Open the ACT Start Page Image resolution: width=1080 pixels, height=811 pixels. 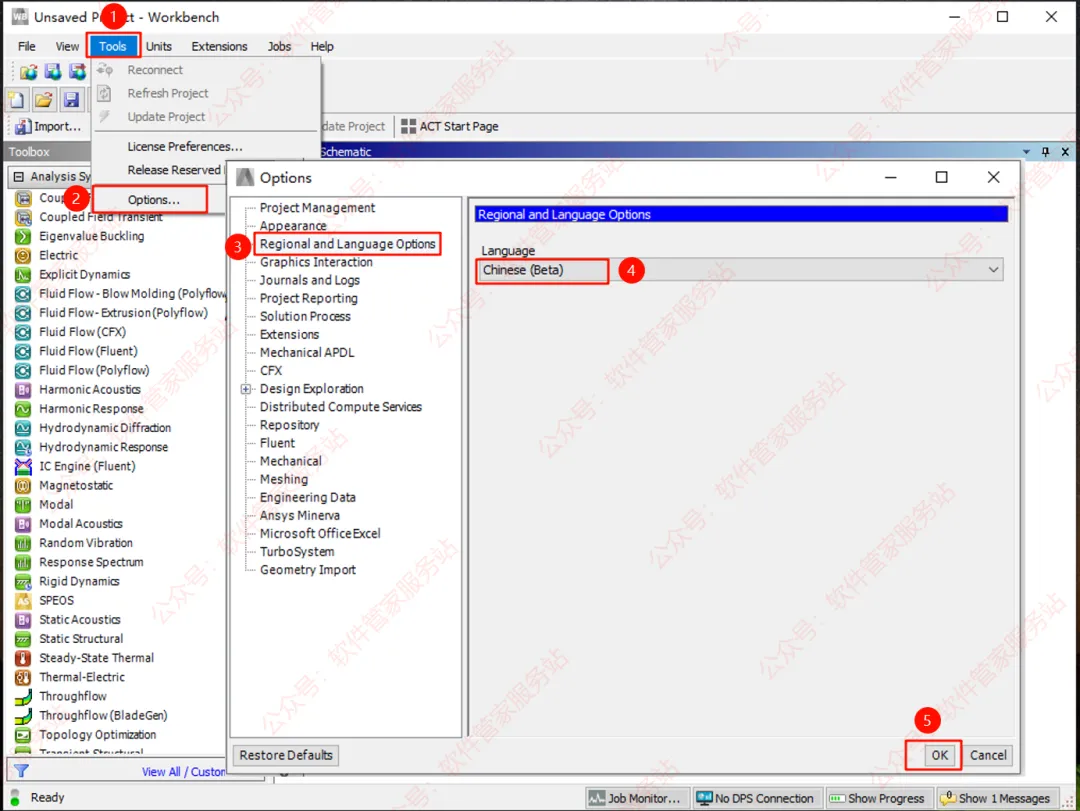pyautogui.click(x=450, y=126)
